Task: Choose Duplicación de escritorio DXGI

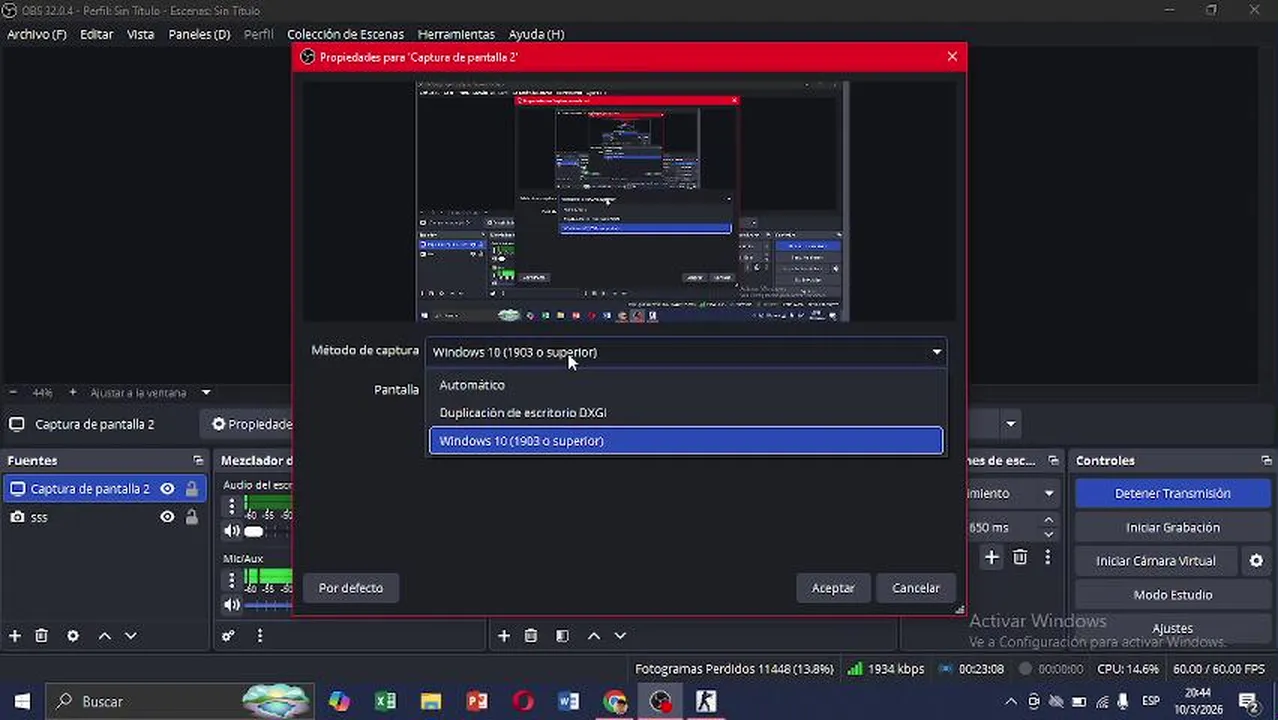Action: coord(686,412)
